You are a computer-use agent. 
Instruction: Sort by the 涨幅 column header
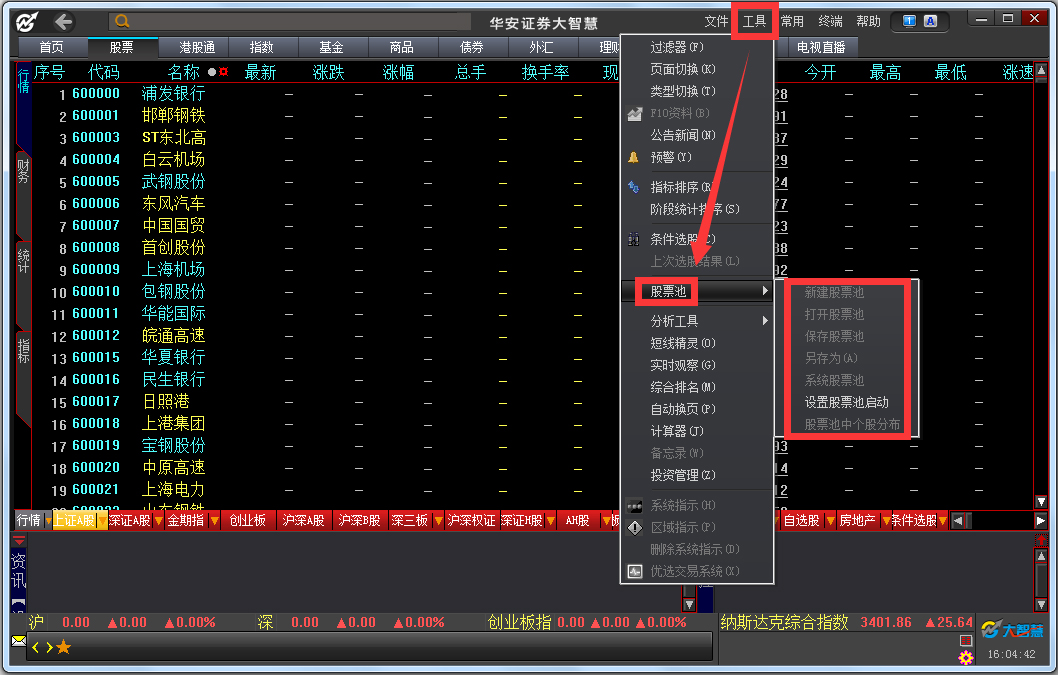click(398, 72)
